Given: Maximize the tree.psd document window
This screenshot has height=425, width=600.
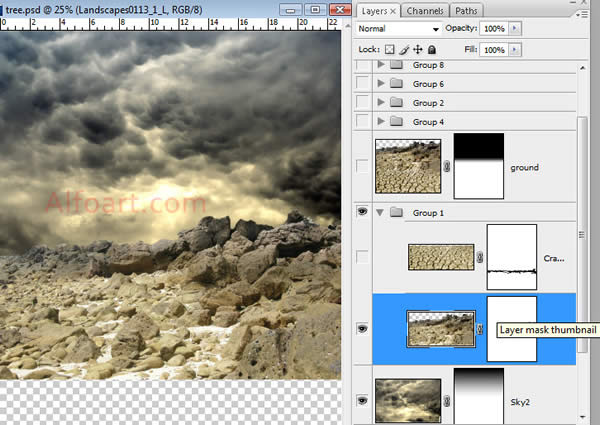Looking at the screenshot, I should click(x=315, y=9).
